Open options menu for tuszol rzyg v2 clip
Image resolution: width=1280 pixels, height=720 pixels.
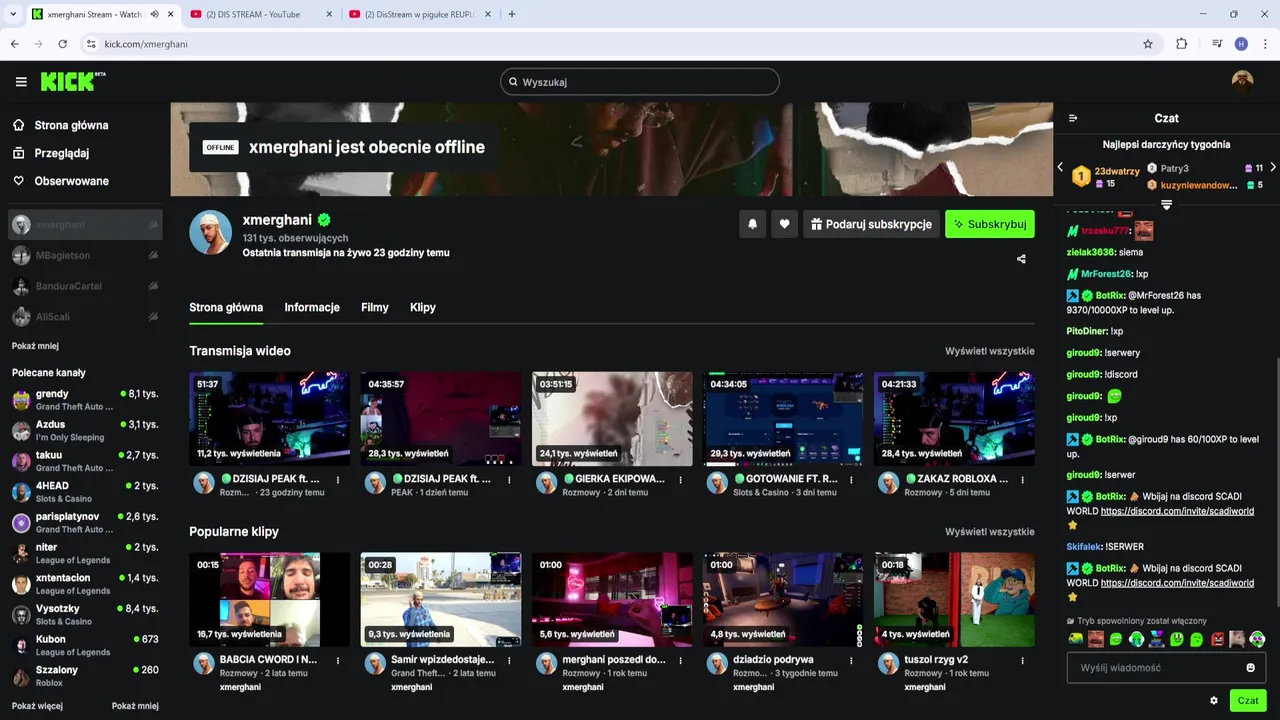pyautogui.click(x=1023, y=660)
